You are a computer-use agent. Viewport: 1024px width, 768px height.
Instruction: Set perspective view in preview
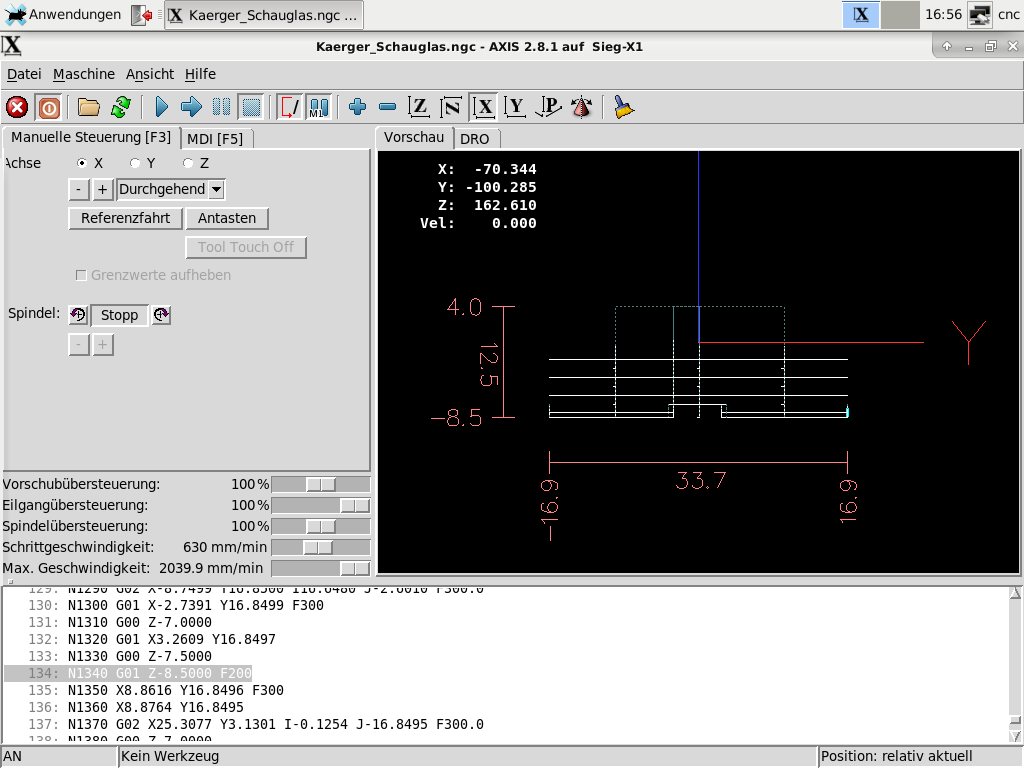(581, 107)
